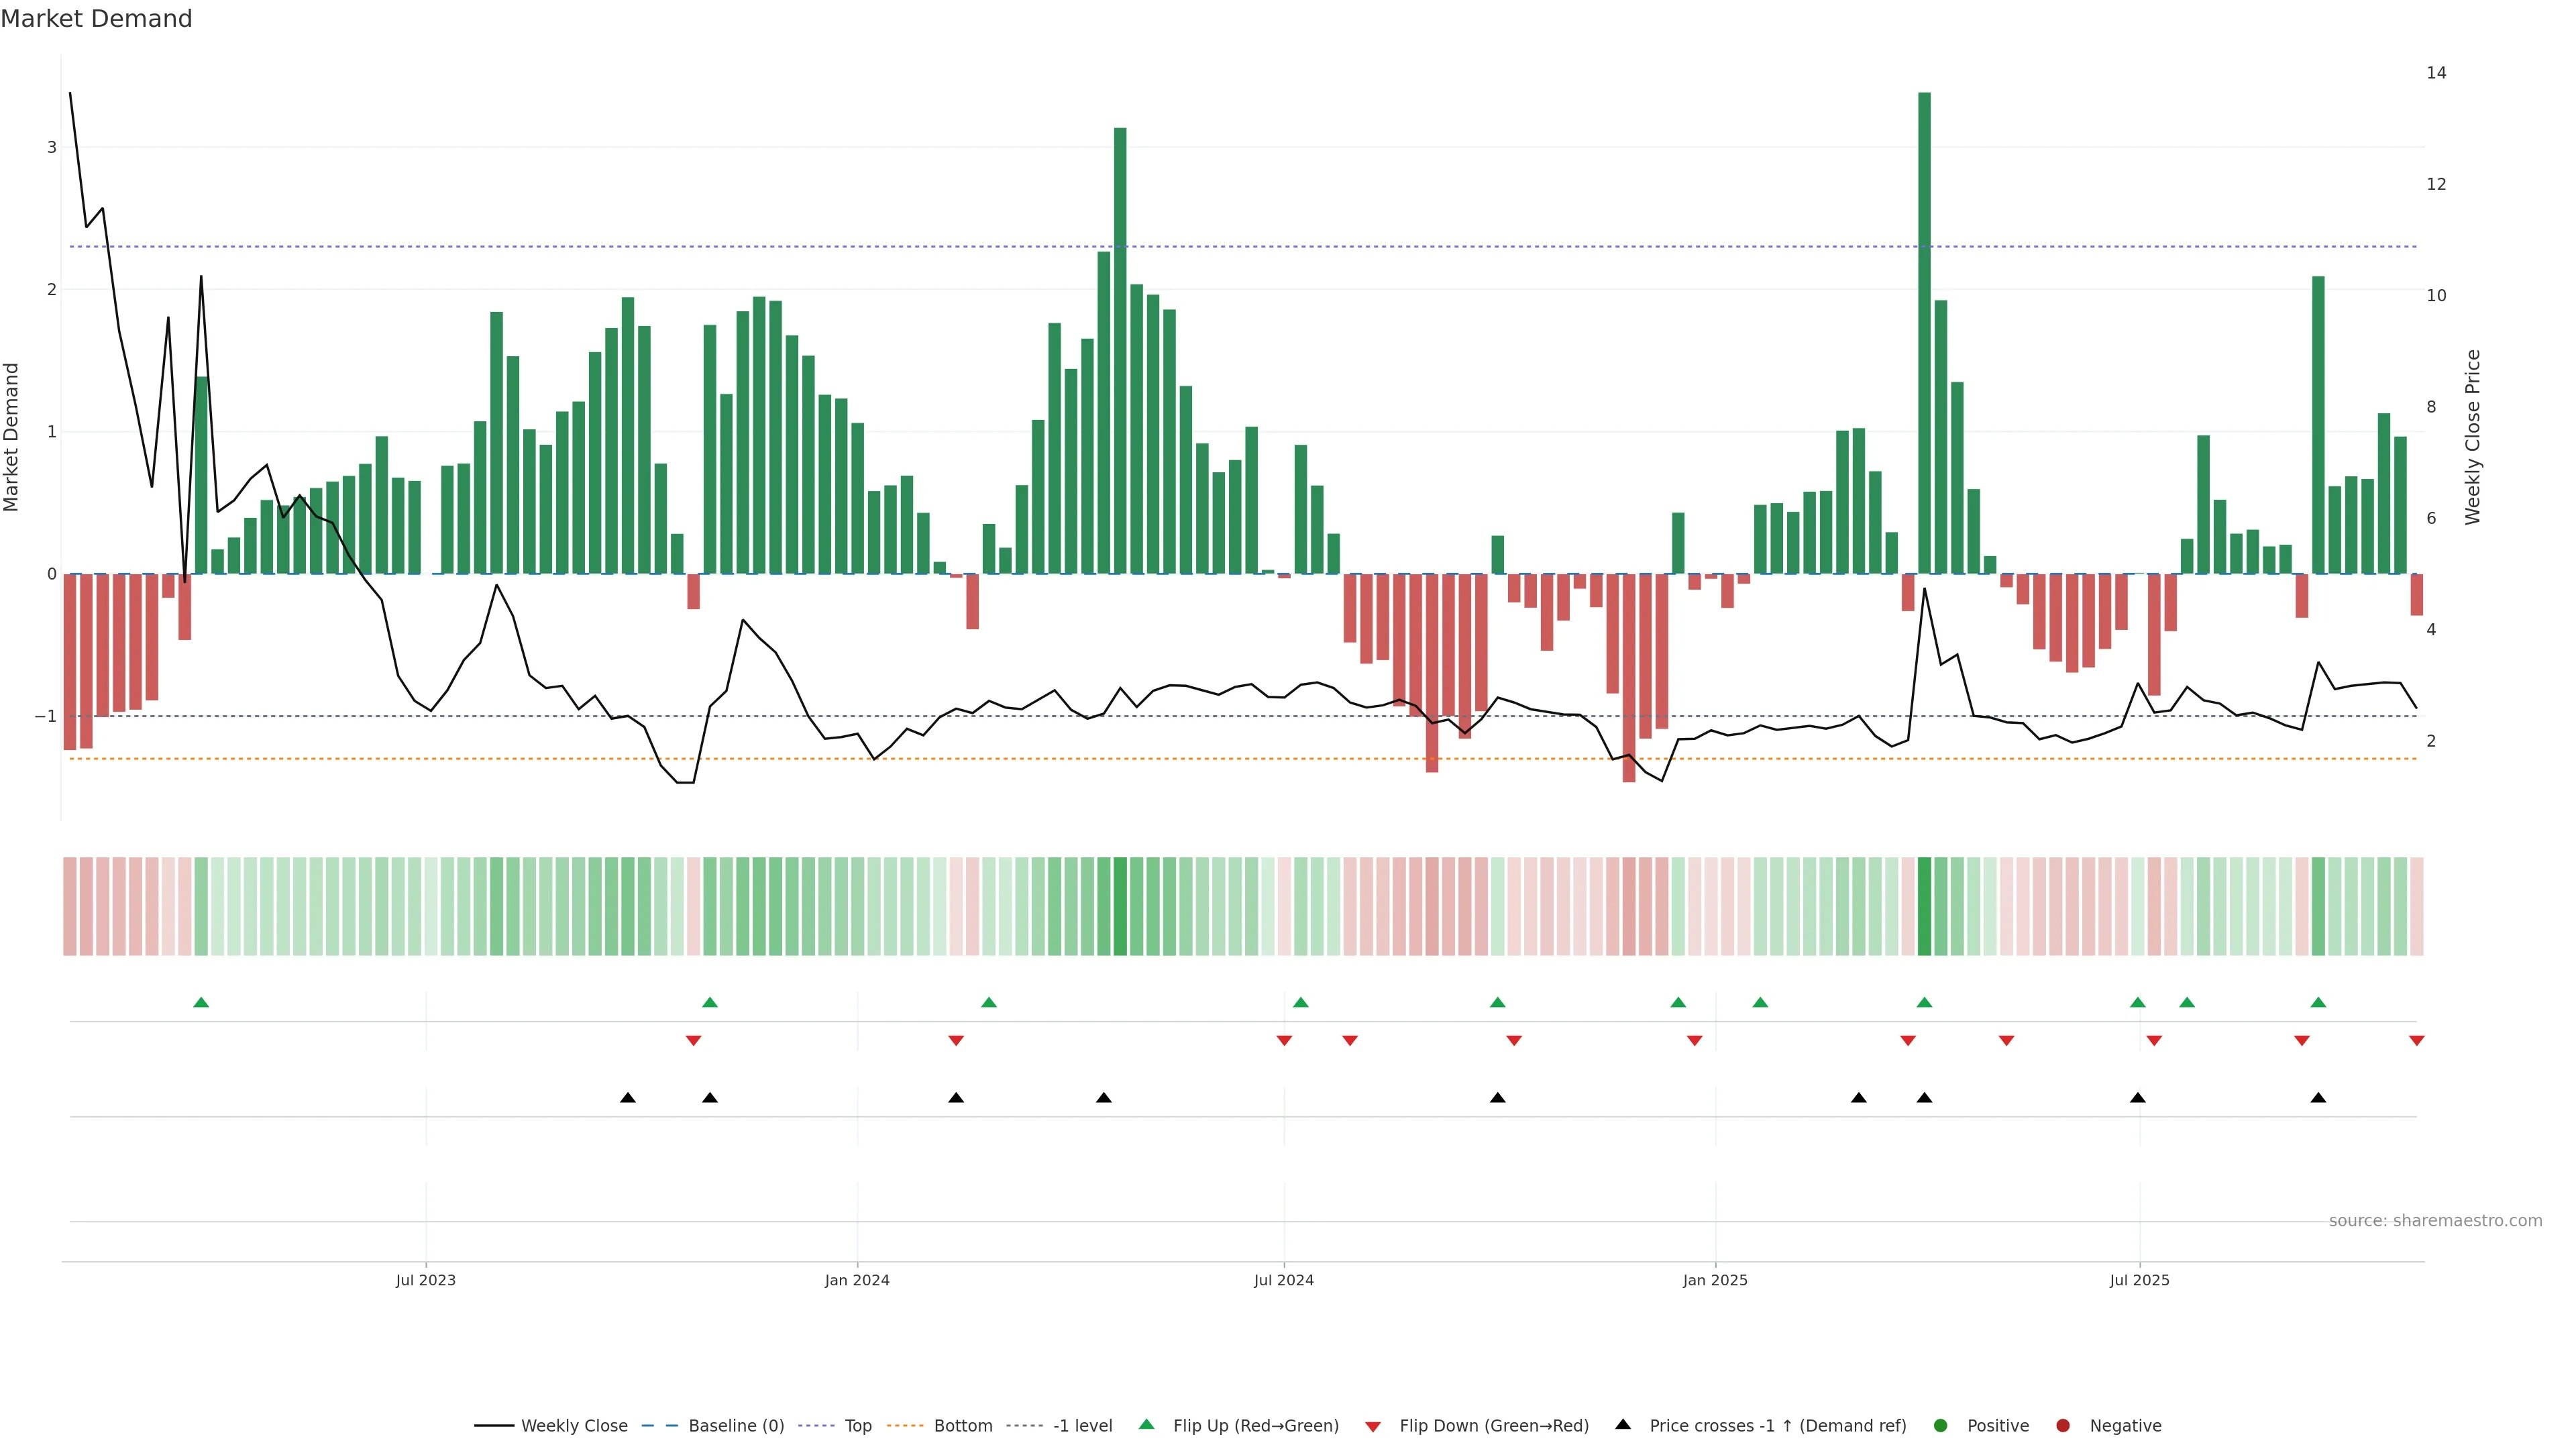Viewport: 2576px width, 1449px height.
Task: Click the green Positive circle legend icon
Action: pos(1941,1425)
